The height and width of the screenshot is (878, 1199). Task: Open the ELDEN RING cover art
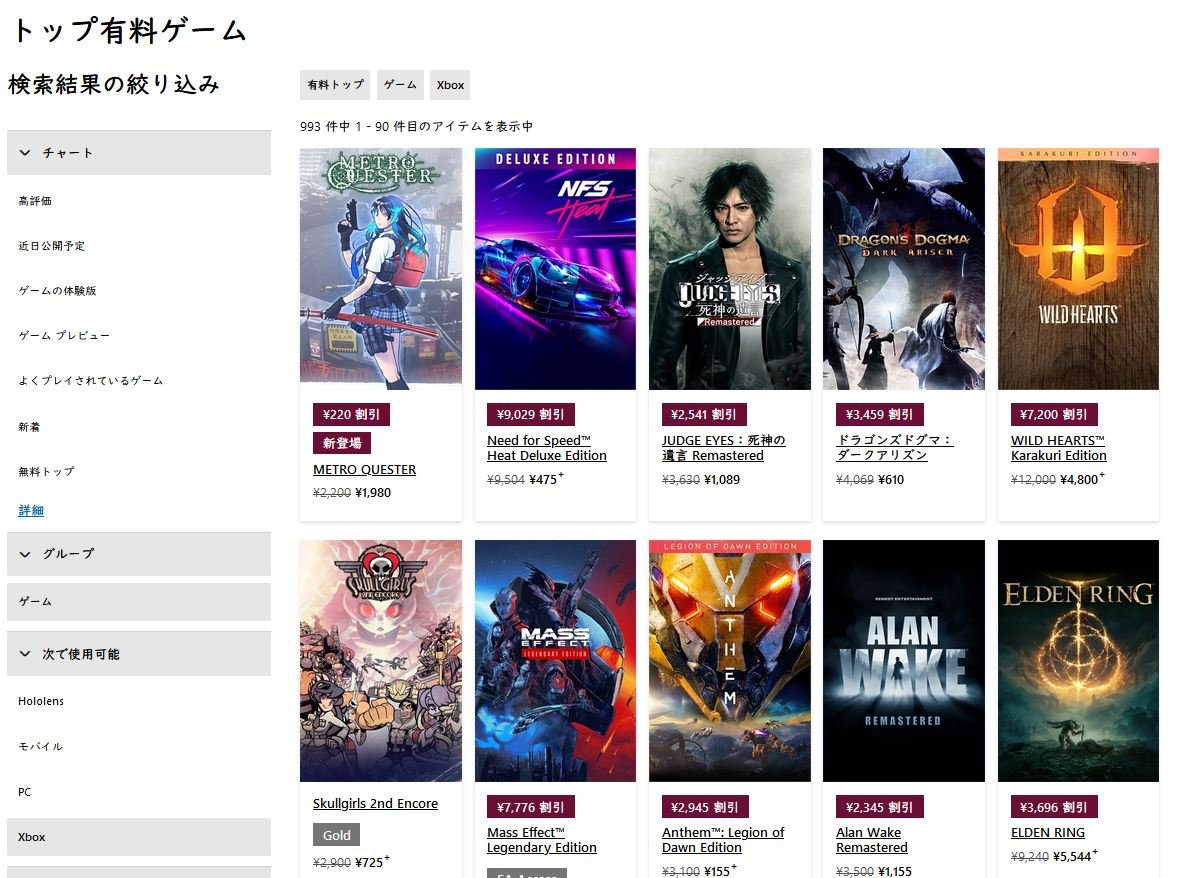click(1078, 661)
